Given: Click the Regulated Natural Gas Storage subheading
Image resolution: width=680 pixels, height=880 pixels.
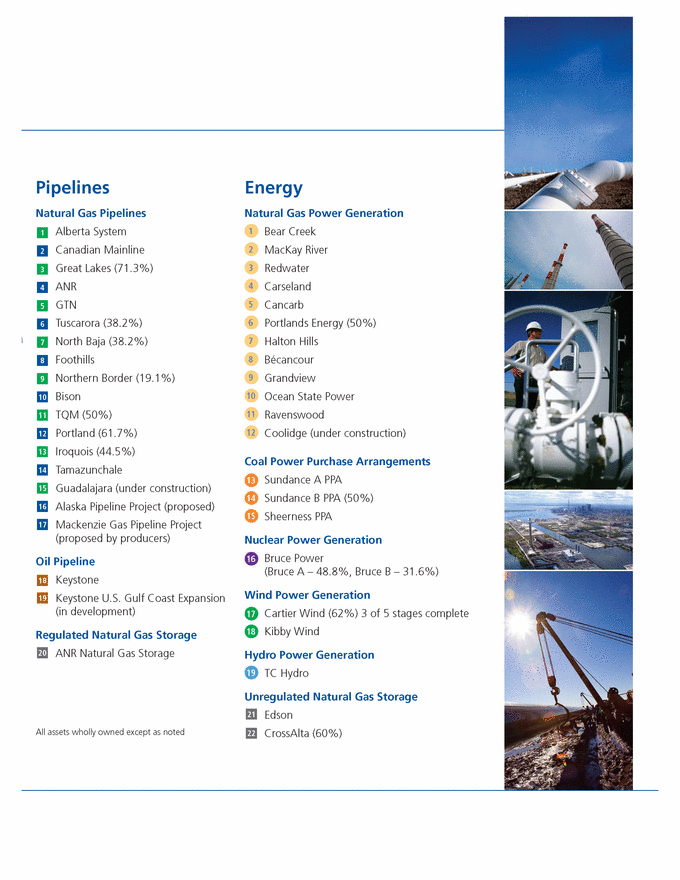Looking at the screenshot, I should coord(116,635).
